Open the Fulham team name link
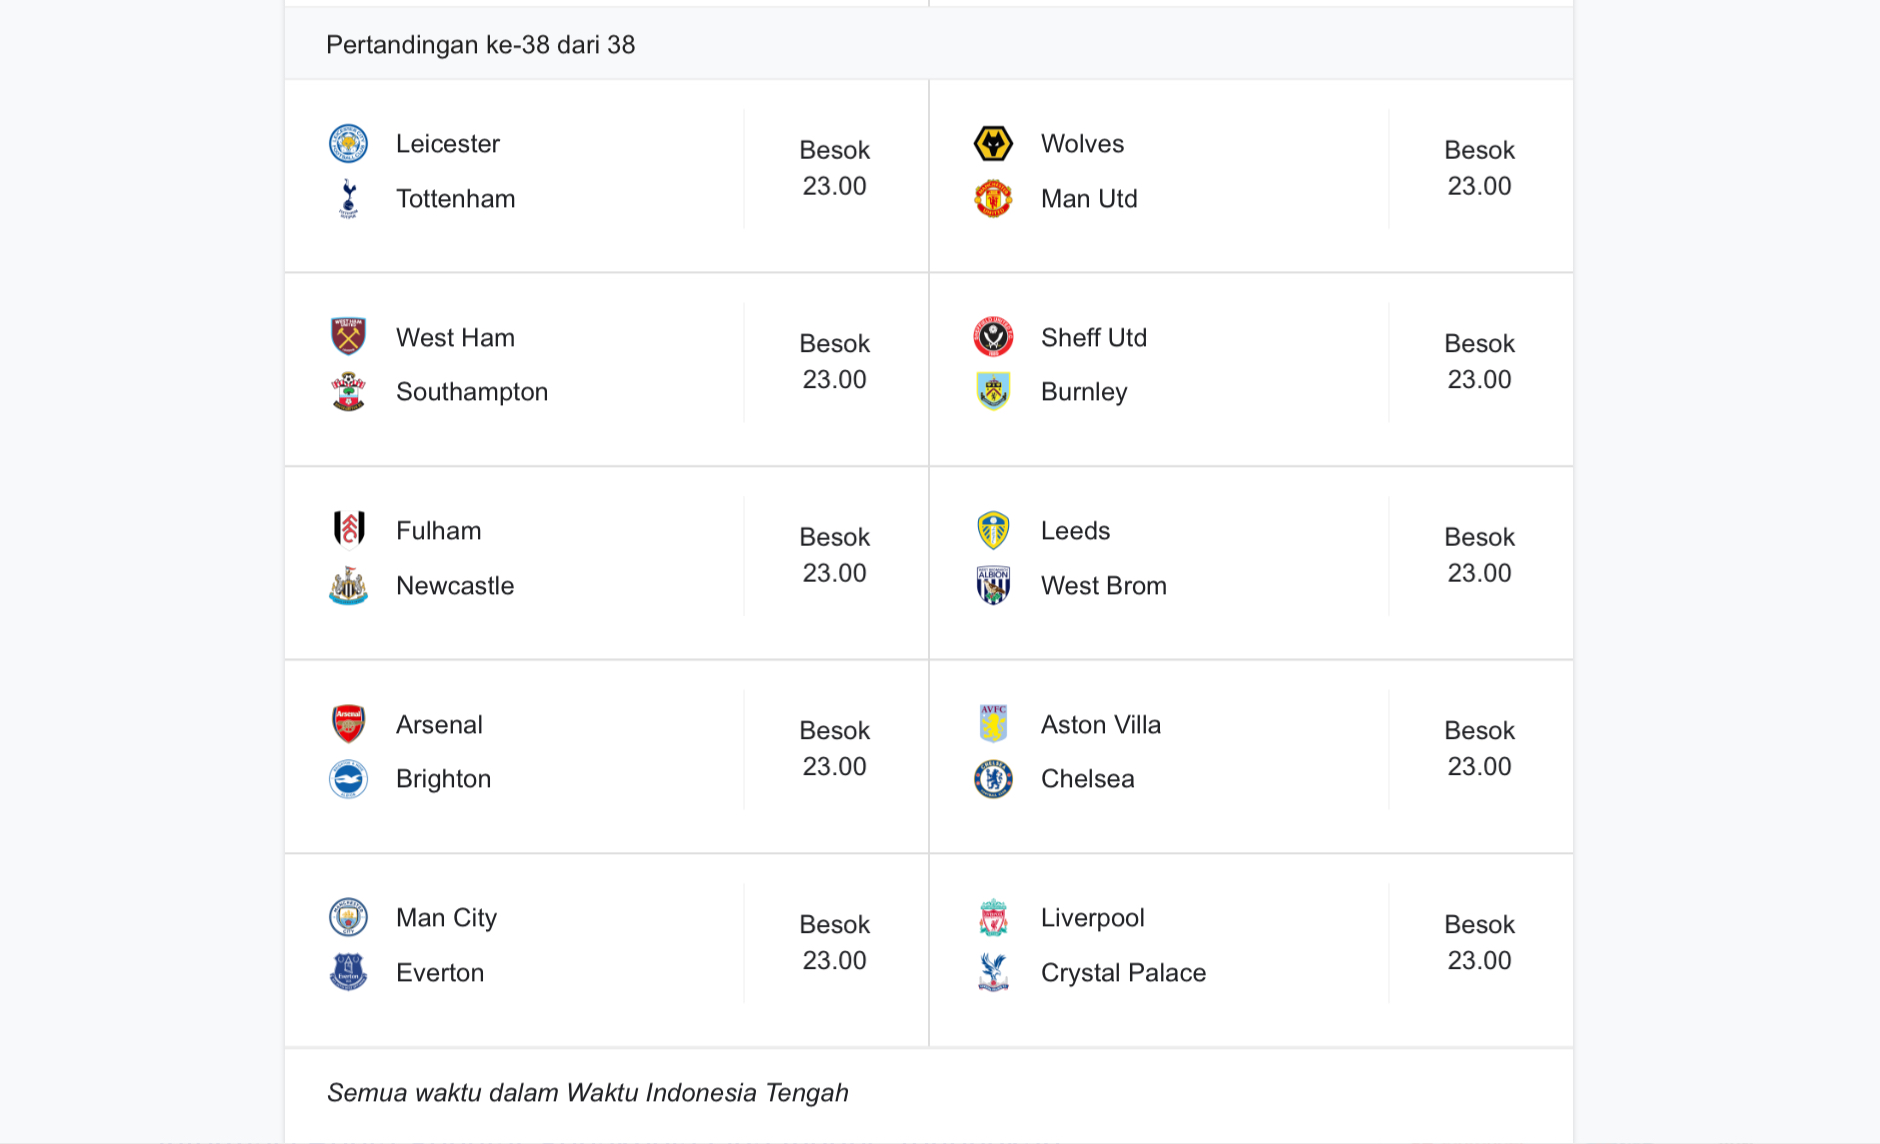Screen dimensions: 1880x1144 coord(438,531)
